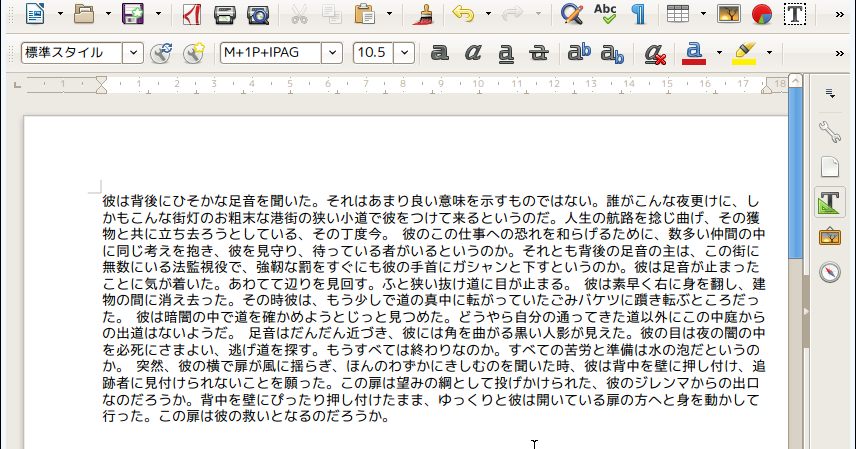Expand the hidden sidebar panel handle
856x449 pixels.
[806, 311]
